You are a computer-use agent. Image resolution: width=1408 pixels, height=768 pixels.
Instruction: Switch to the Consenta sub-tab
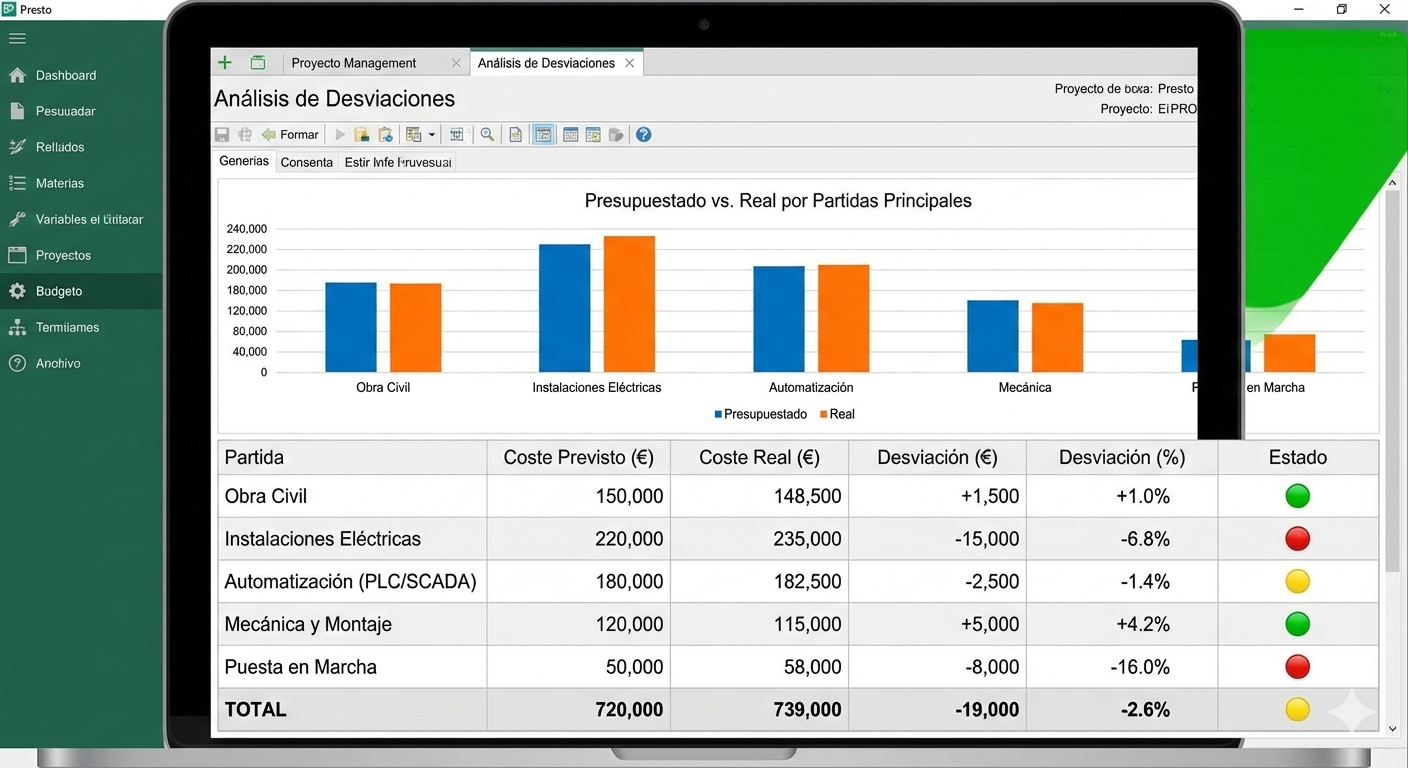(307, 162)
